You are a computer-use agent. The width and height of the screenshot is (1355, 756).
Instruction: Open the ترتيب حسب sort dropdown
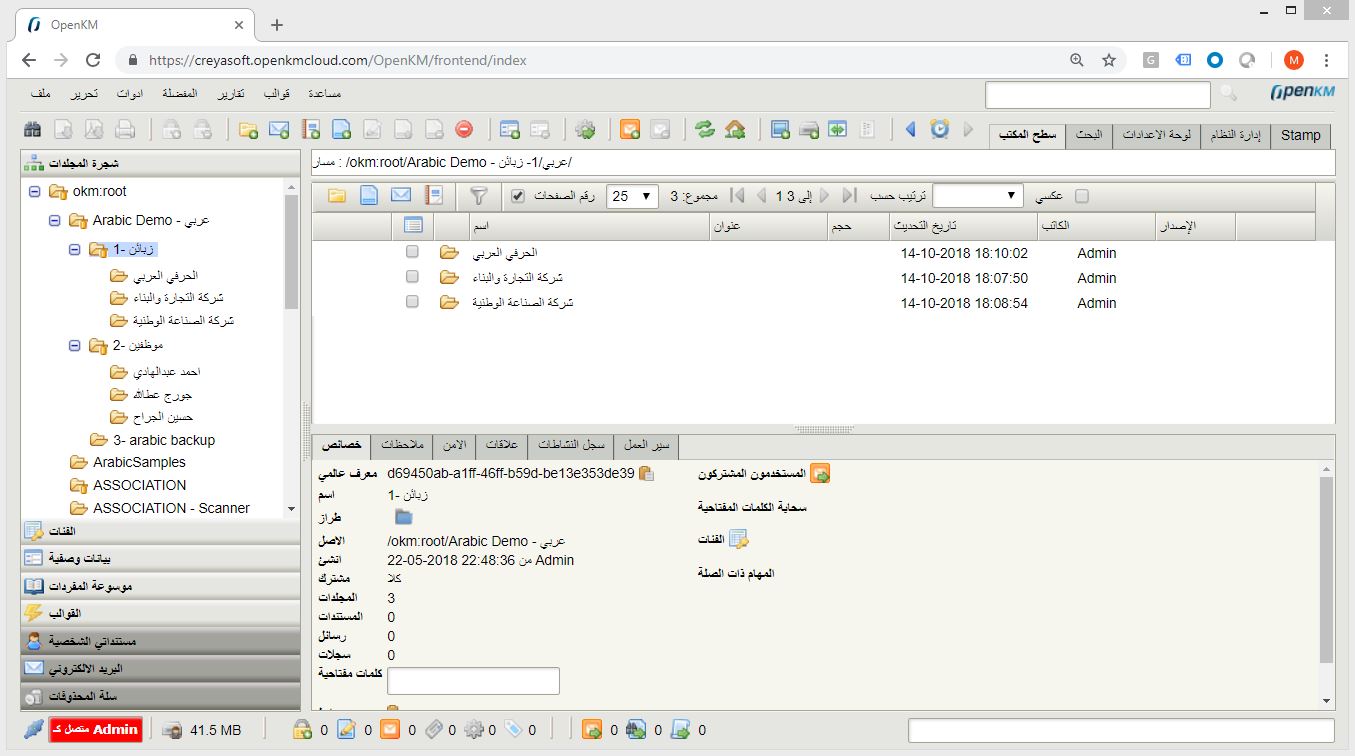(x=977, y=196)
